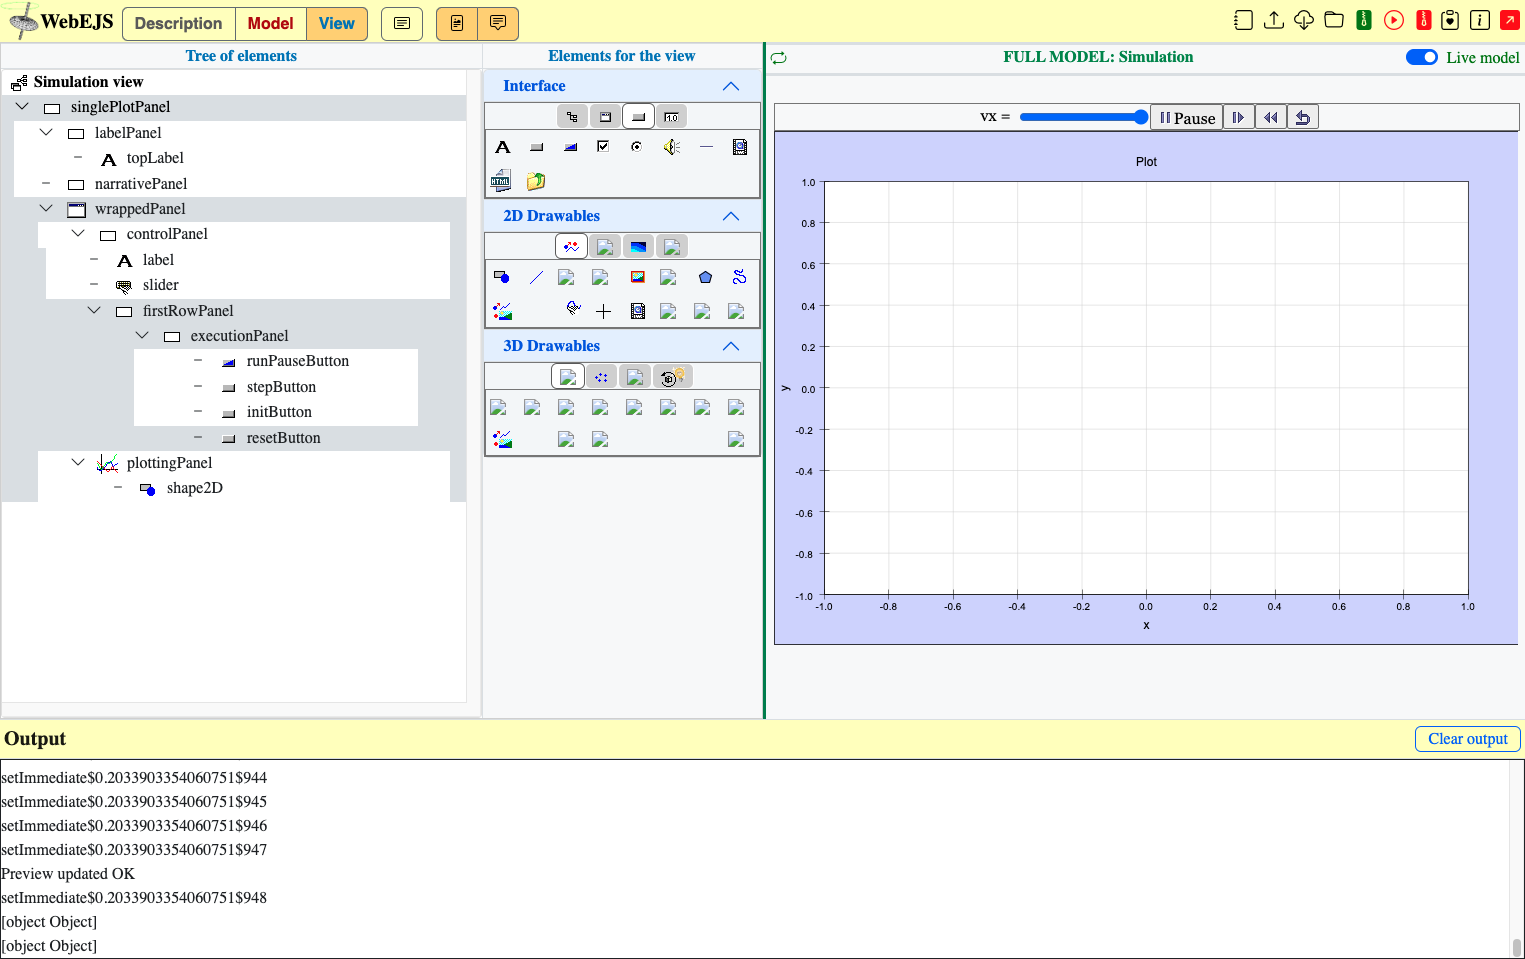Open the info icon in top toolbar

pyautogui.click(x=1480, y=20)
